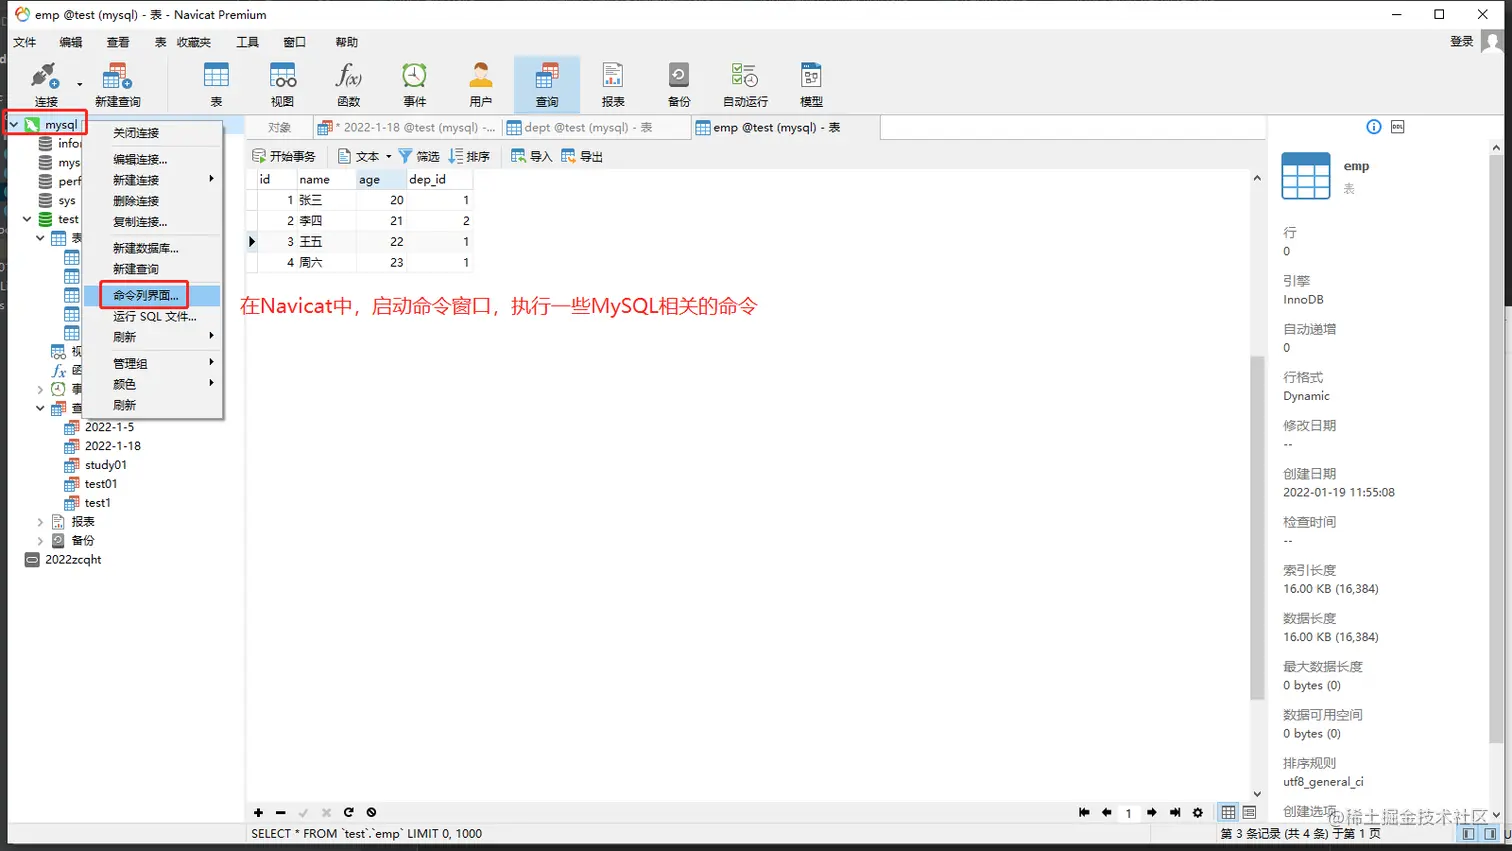
Task: Select the test01 query in the tree
Action: [x=101, y=484]
